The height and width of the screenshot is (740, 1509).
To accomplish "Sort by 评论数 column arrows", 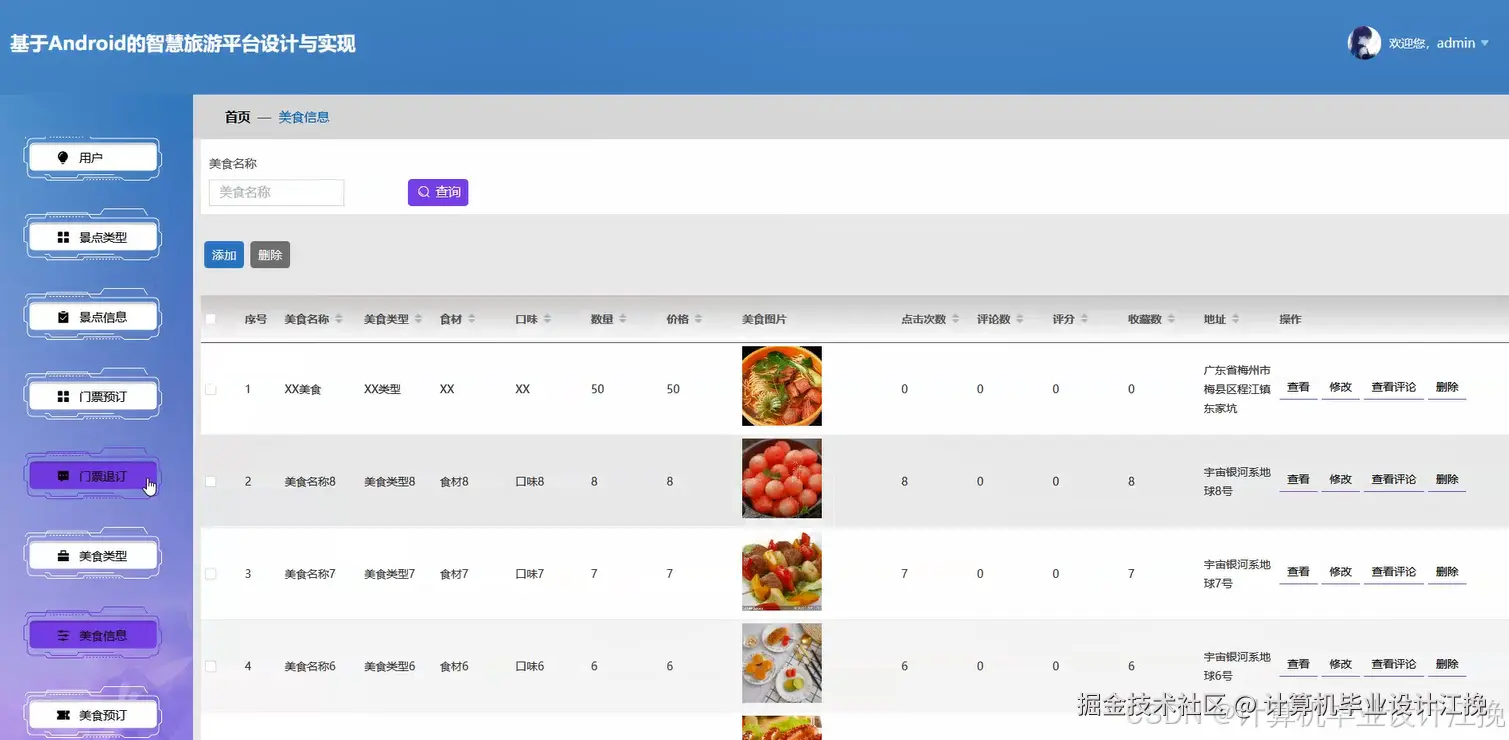I will click(x=1019, y=319).
